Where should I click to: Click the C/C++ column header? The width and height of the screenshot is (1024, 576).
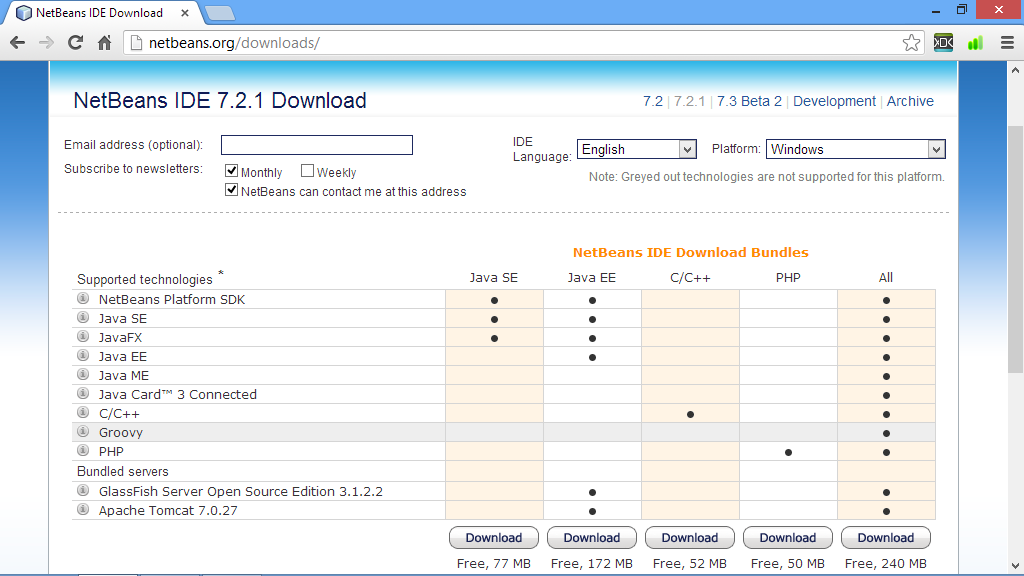(x=690, y=278)
